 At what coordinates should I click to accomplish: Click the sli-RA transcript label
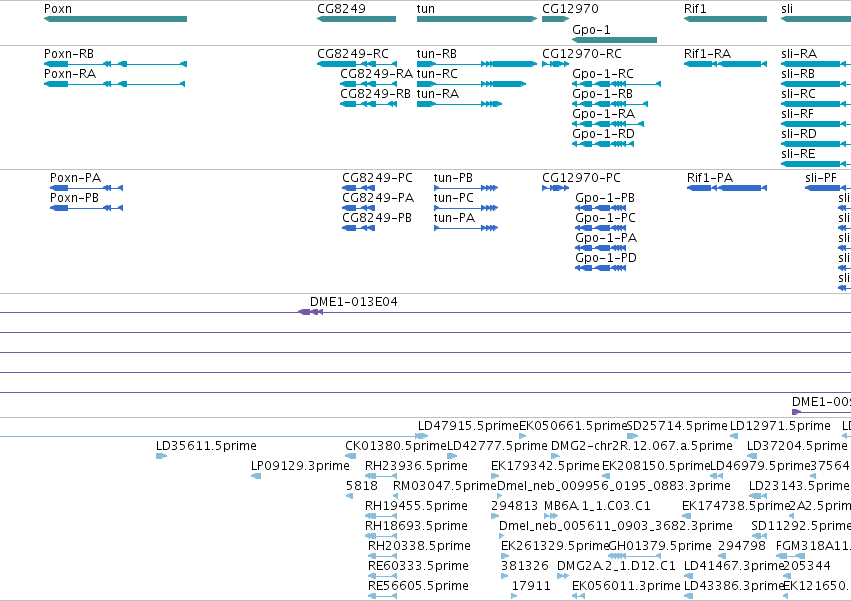[x=799, y=54]
